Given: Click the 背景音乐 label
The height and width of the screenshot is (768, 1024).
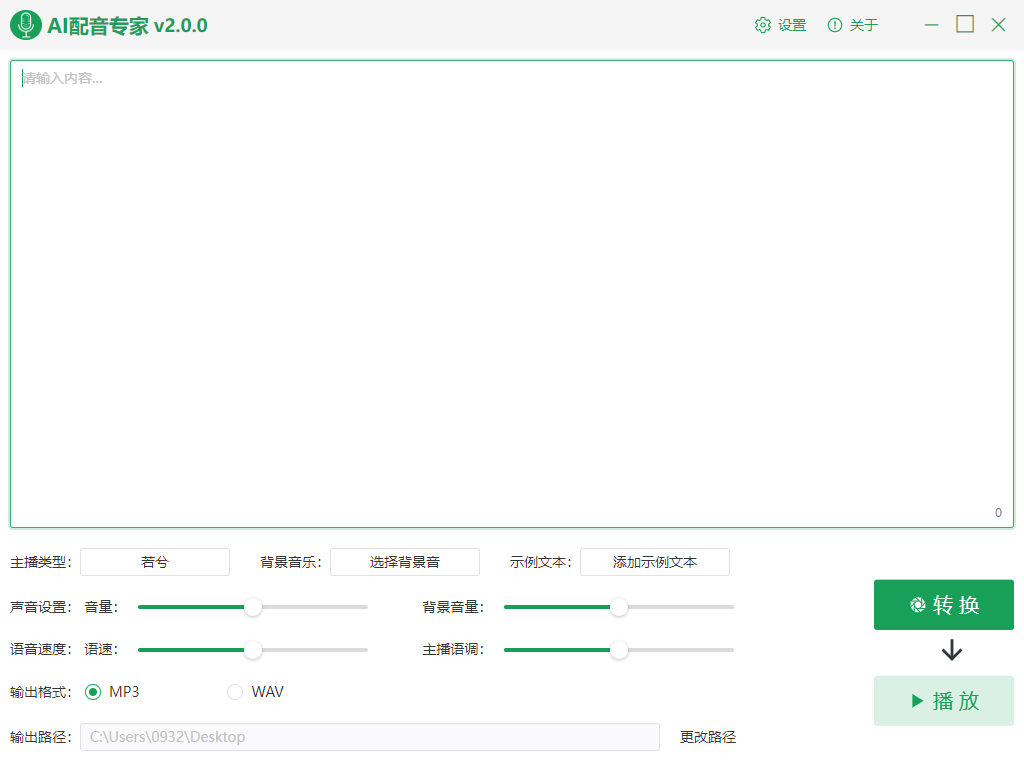Looking at the screenshot, I should coord(291,562).
